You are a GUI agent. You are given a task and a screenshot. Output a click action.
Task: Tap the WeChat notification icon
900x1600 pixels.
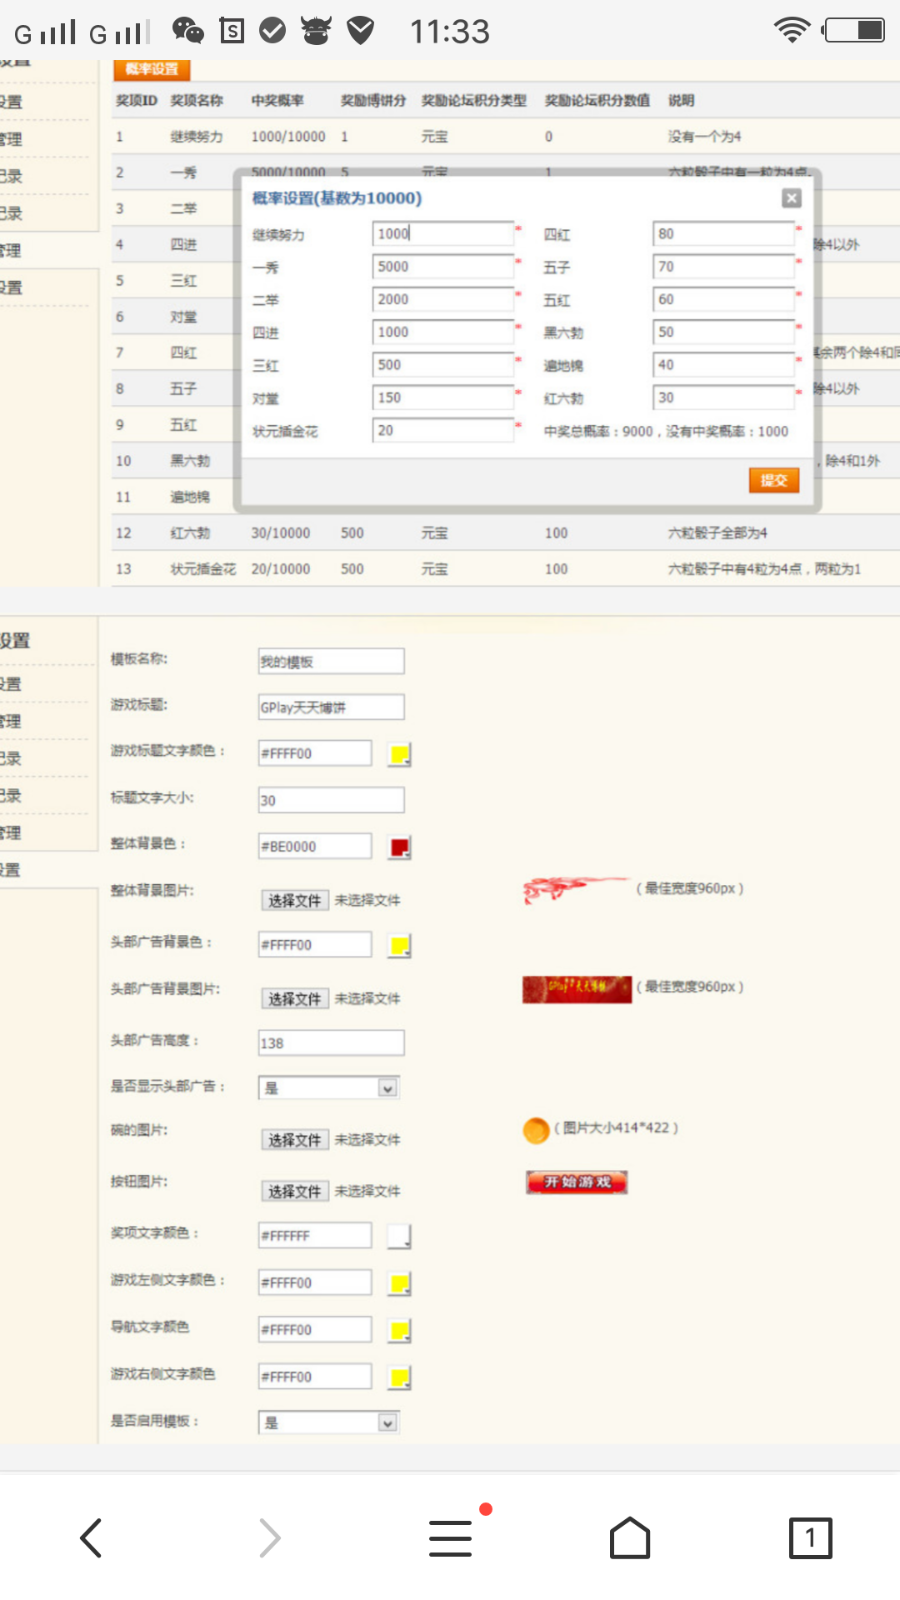188,31
